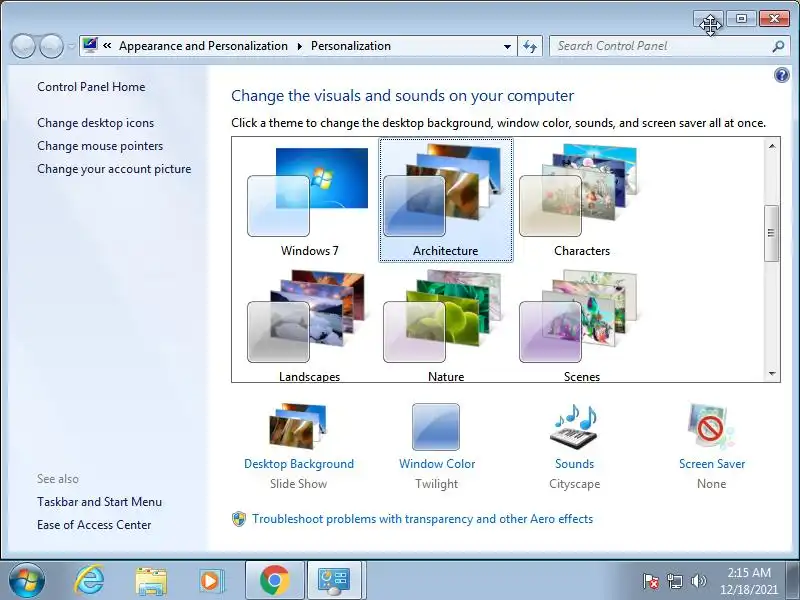Click the Back navigation button

pos(23,46)
